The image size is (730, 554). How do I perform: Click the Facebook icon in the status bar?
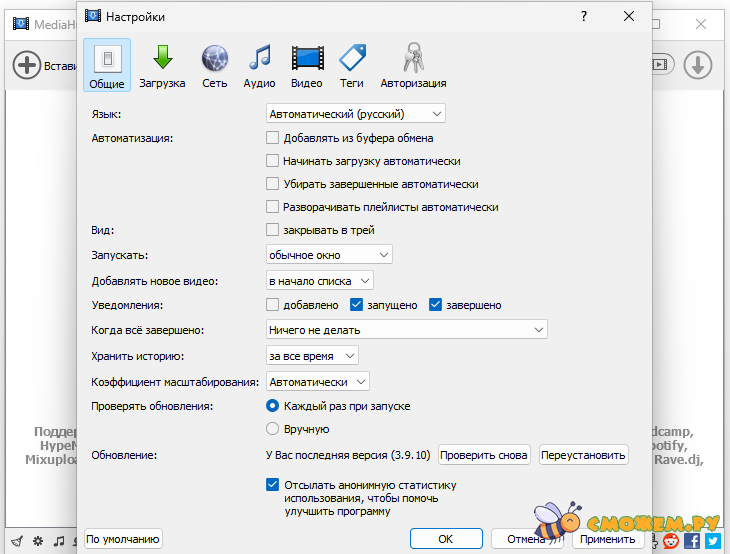click(x=691, y=541)
